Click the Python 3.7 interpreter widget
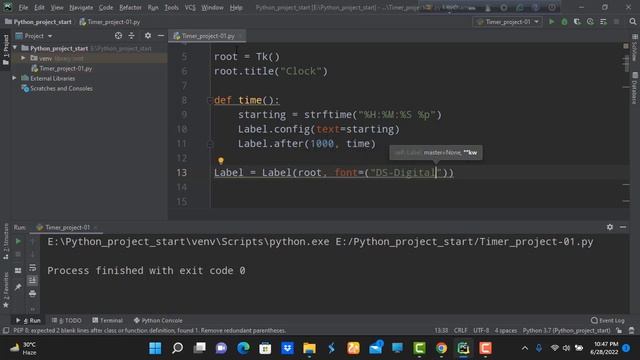Screen dimensions: 640x360 coord(567,331)
